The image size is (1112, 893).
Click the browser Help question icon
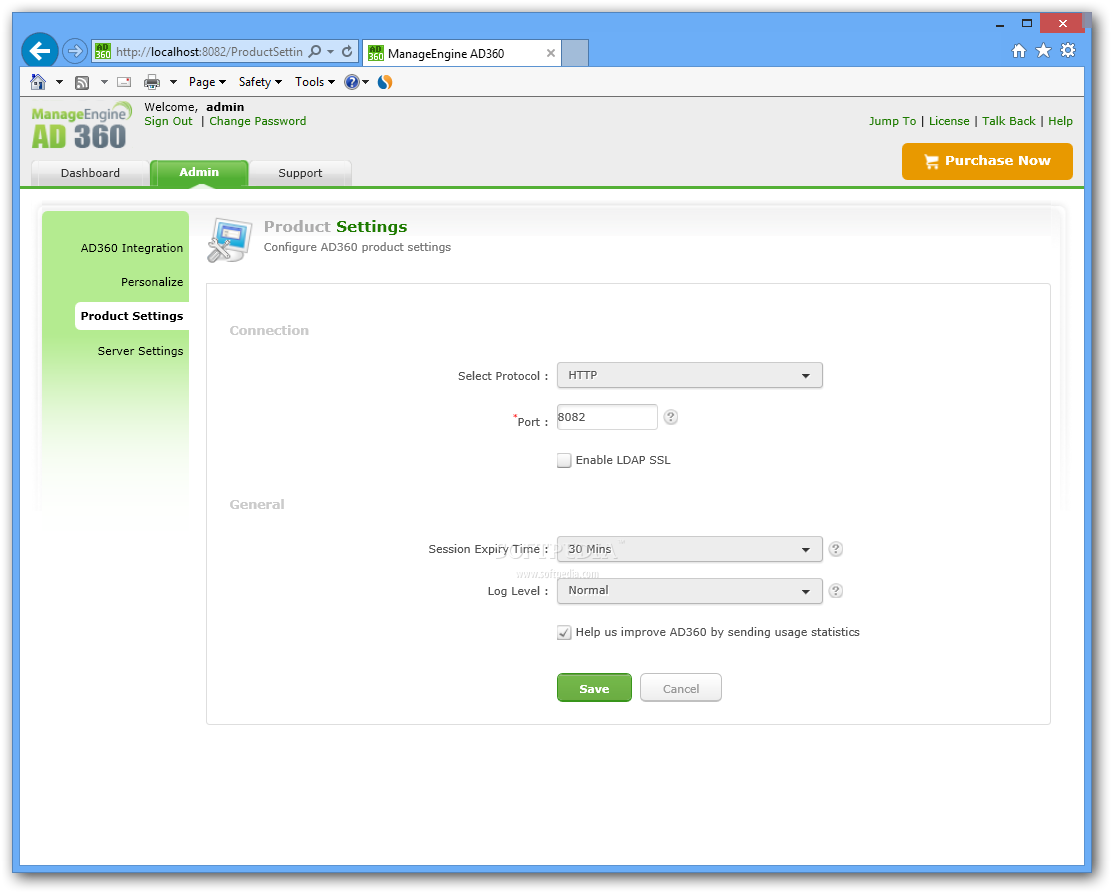point(352,82)
